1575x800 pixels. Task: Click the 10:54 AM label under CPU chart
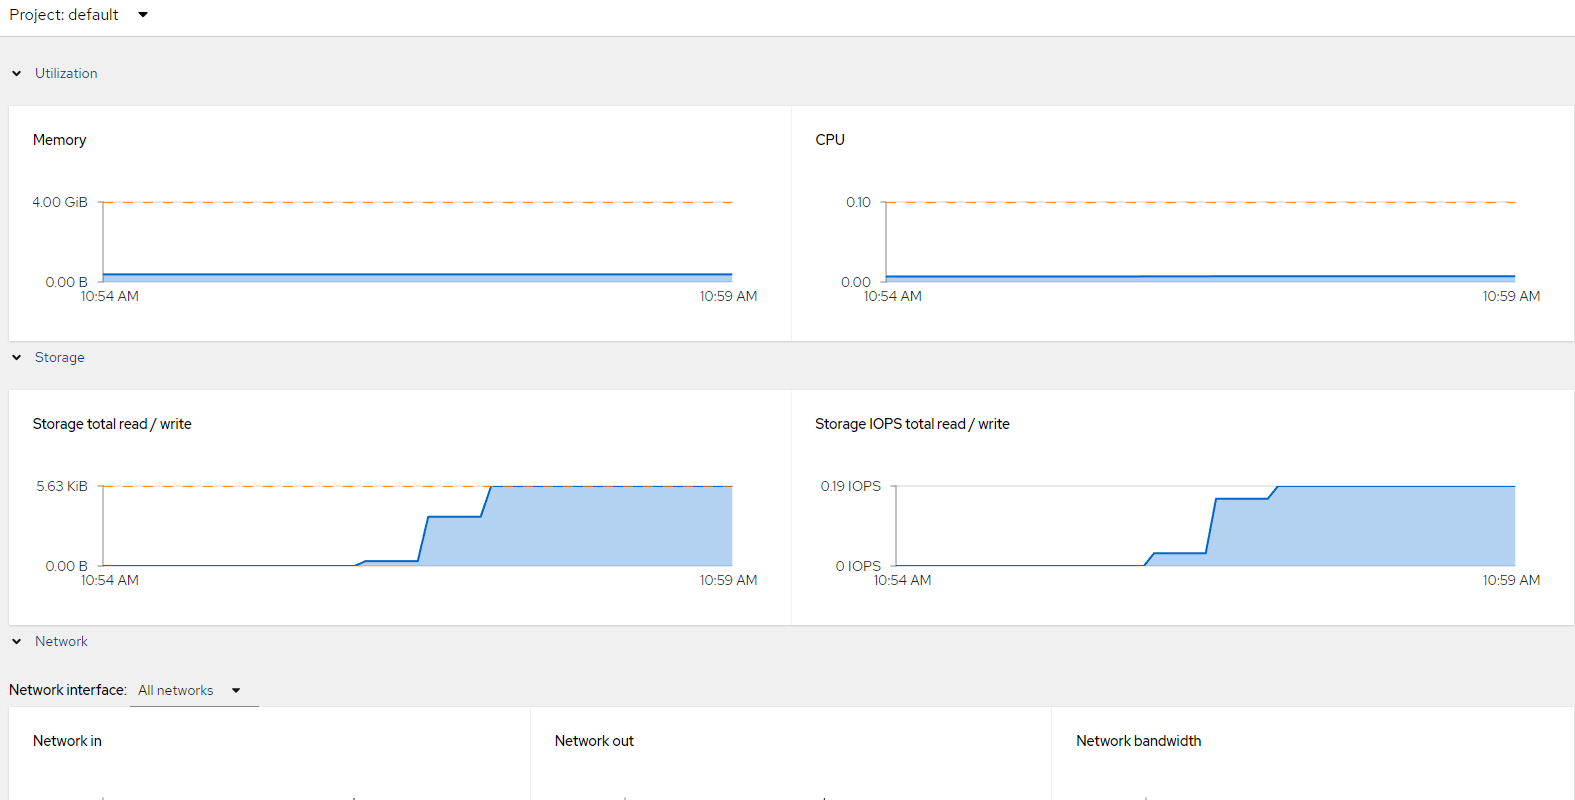tap(893, 296)
